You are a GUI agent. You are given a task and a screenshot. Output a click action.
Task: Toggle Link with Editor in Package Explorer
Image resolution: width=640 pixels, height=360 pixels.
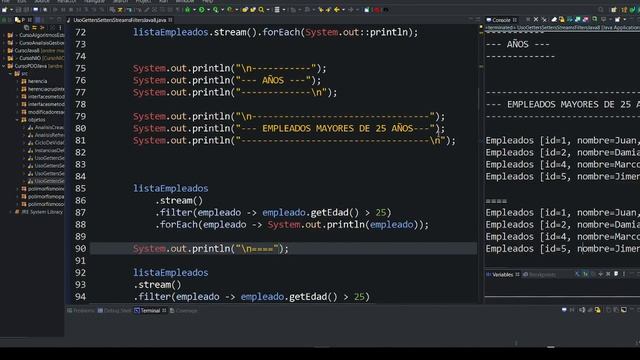pos(34,27)
